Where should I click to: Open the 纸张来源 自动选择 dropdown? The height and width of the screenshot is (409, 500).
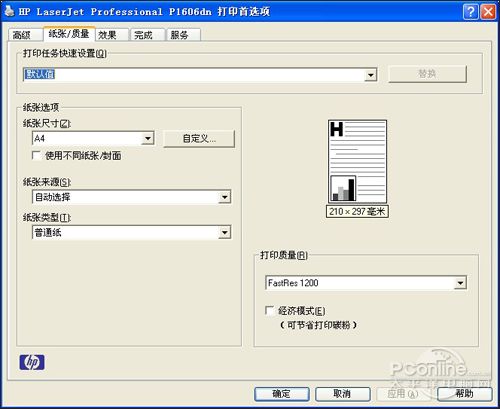coord(131,197)
